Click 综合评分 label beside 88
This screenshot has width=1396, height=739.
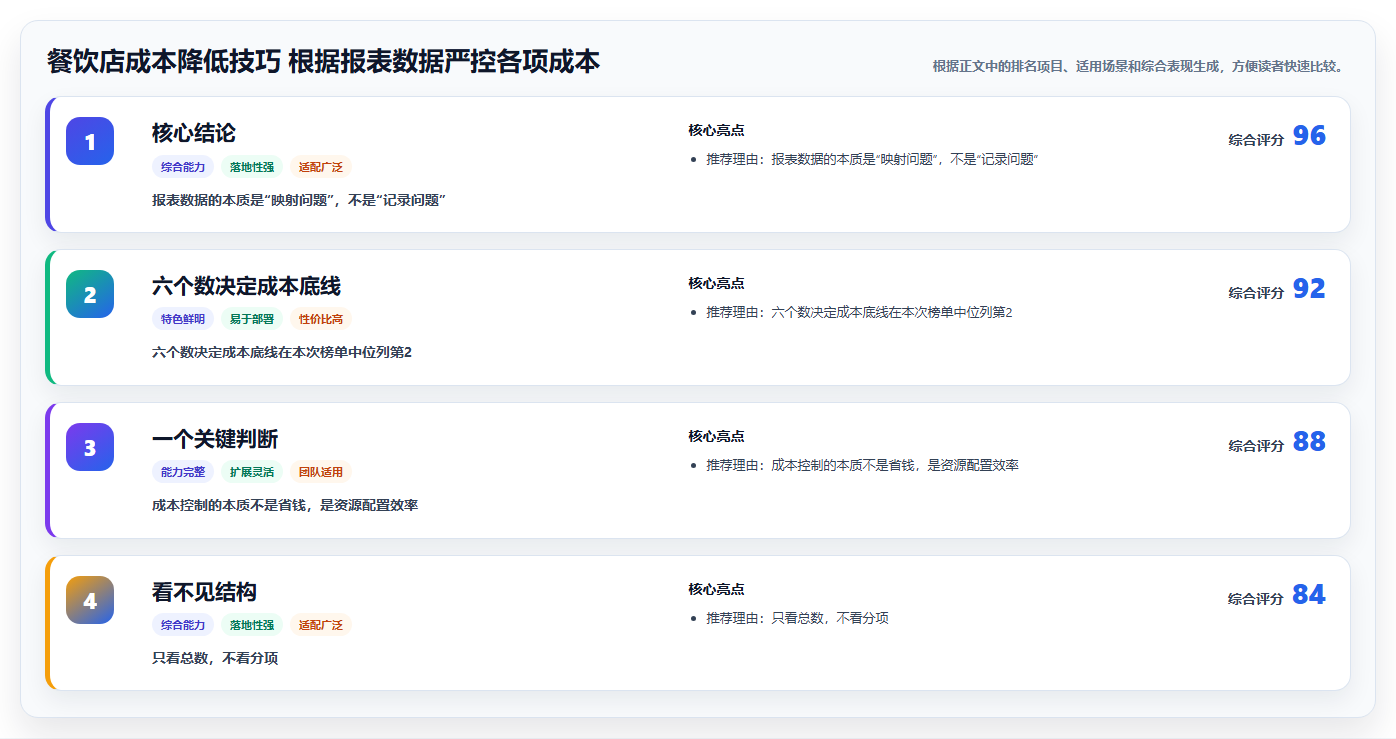[x=1256, y=446]
